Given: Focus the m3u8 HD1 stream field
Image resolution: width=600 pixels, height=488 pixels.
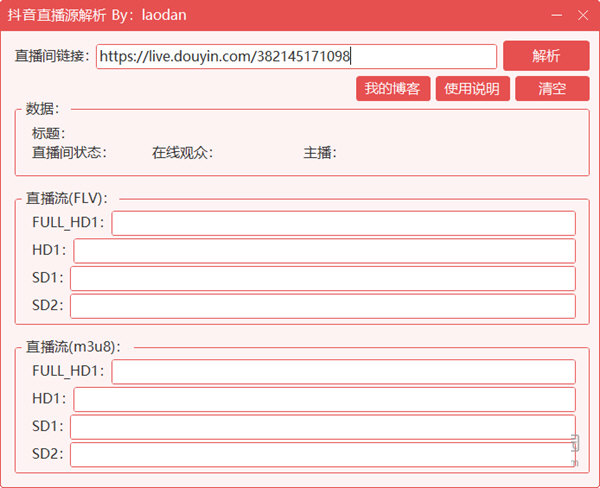Looking at the screenshot, I should (324, 400).
